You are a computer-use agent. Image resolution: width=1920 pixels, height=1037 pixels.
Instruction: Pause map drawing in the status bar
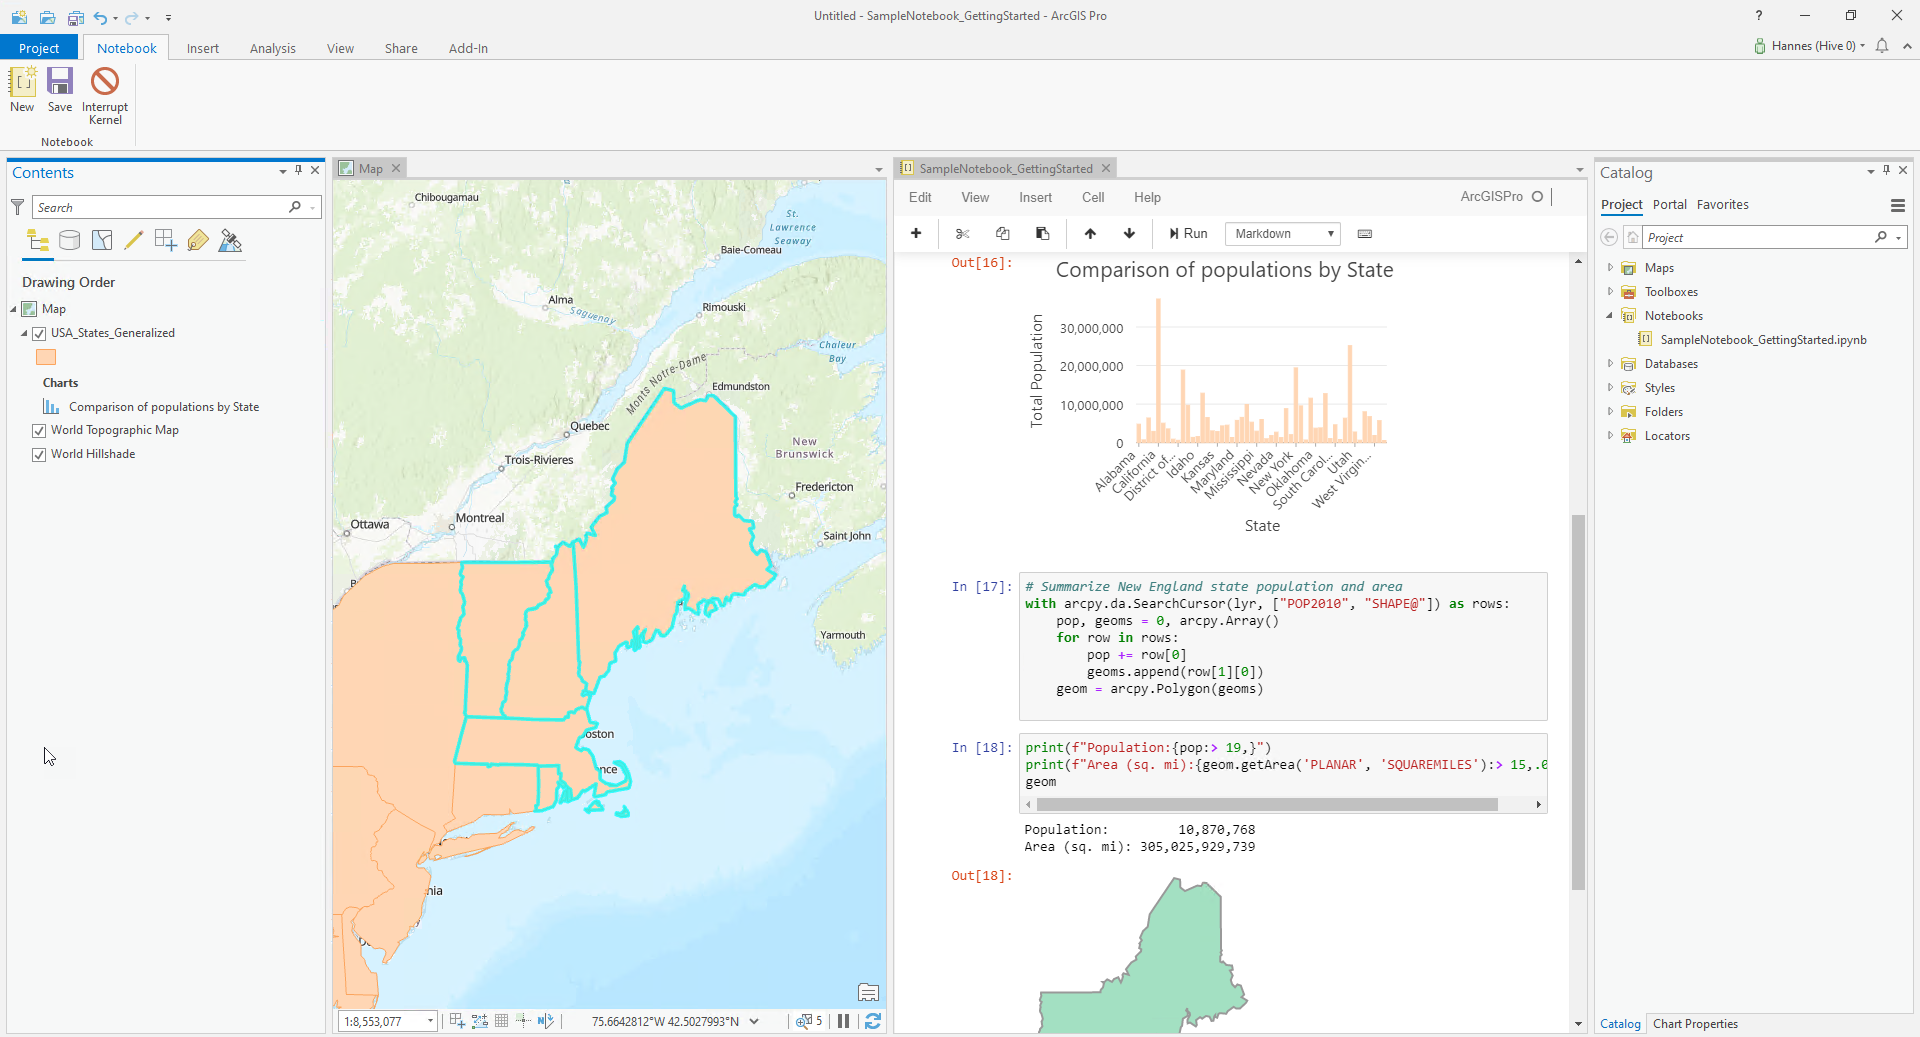(x=843, y=1021)
